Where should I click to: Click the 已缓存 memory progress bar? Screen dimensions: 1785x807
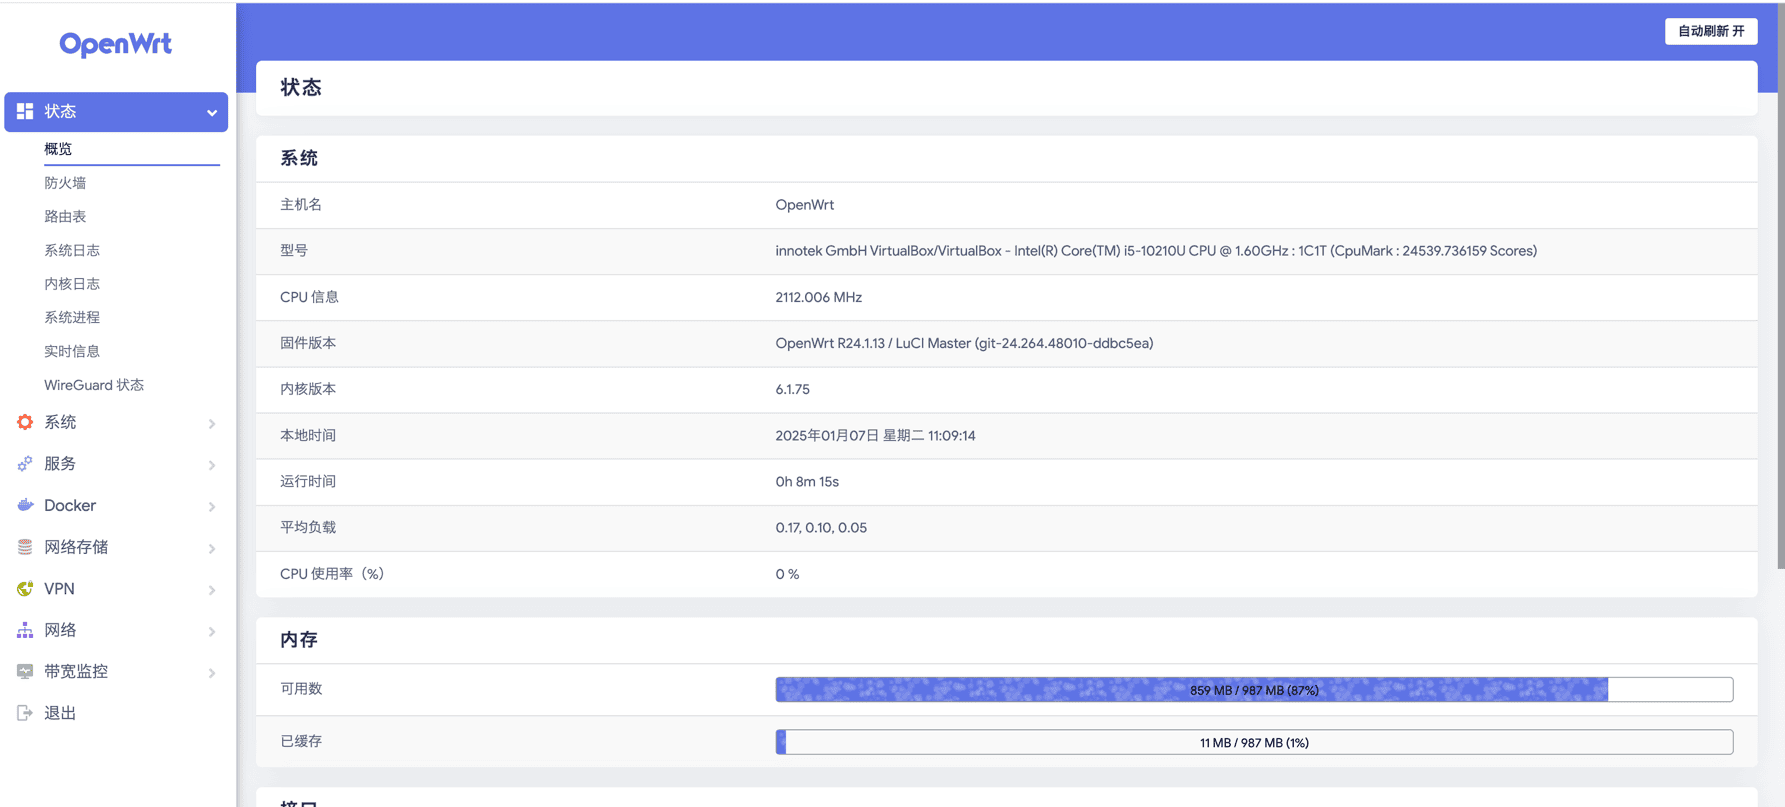point(1254,742)
